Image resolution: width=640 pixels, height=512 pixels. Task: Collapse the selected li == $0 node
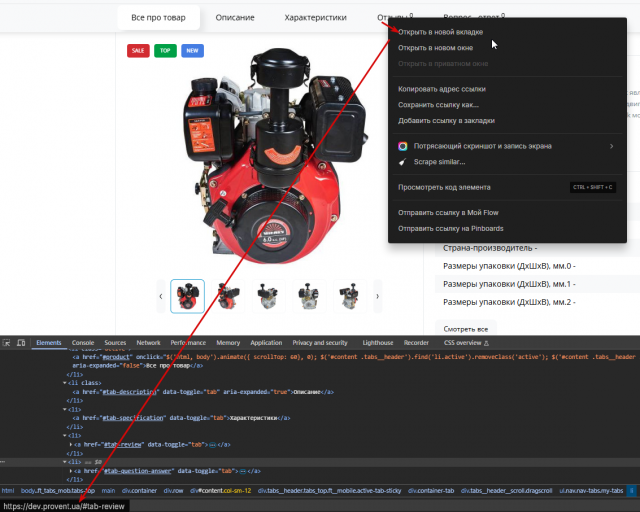64,462
